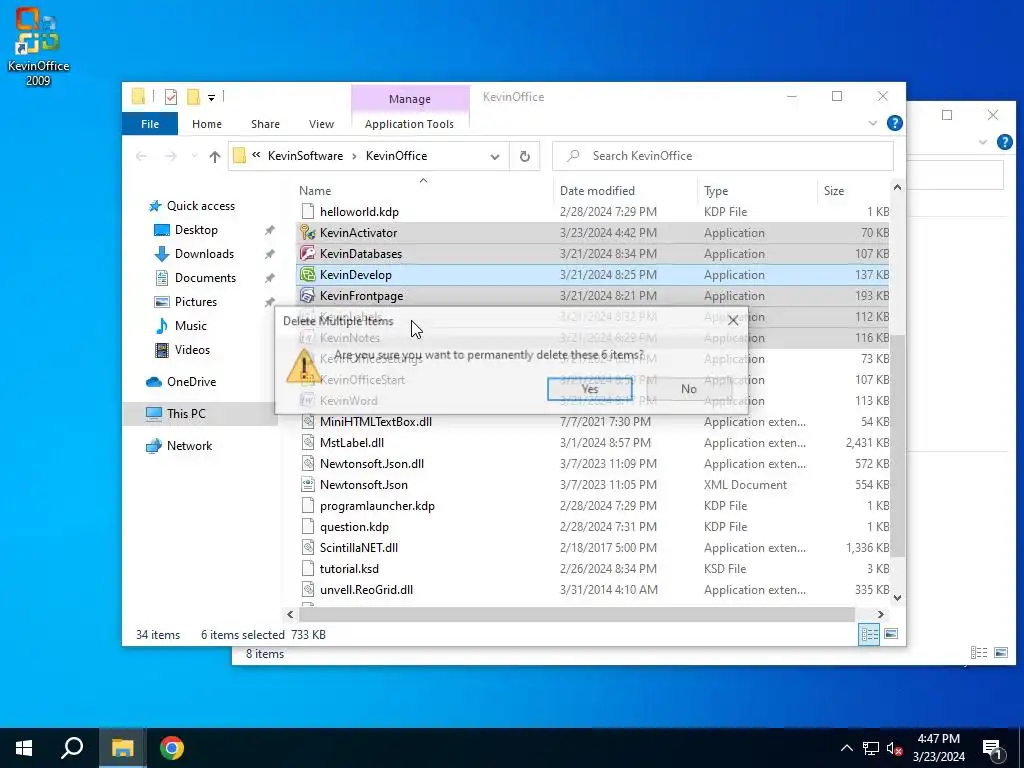Viewport: 1024px width, 768px height.
Task: Open the View ribbon tab
Action: coord(321,123)
